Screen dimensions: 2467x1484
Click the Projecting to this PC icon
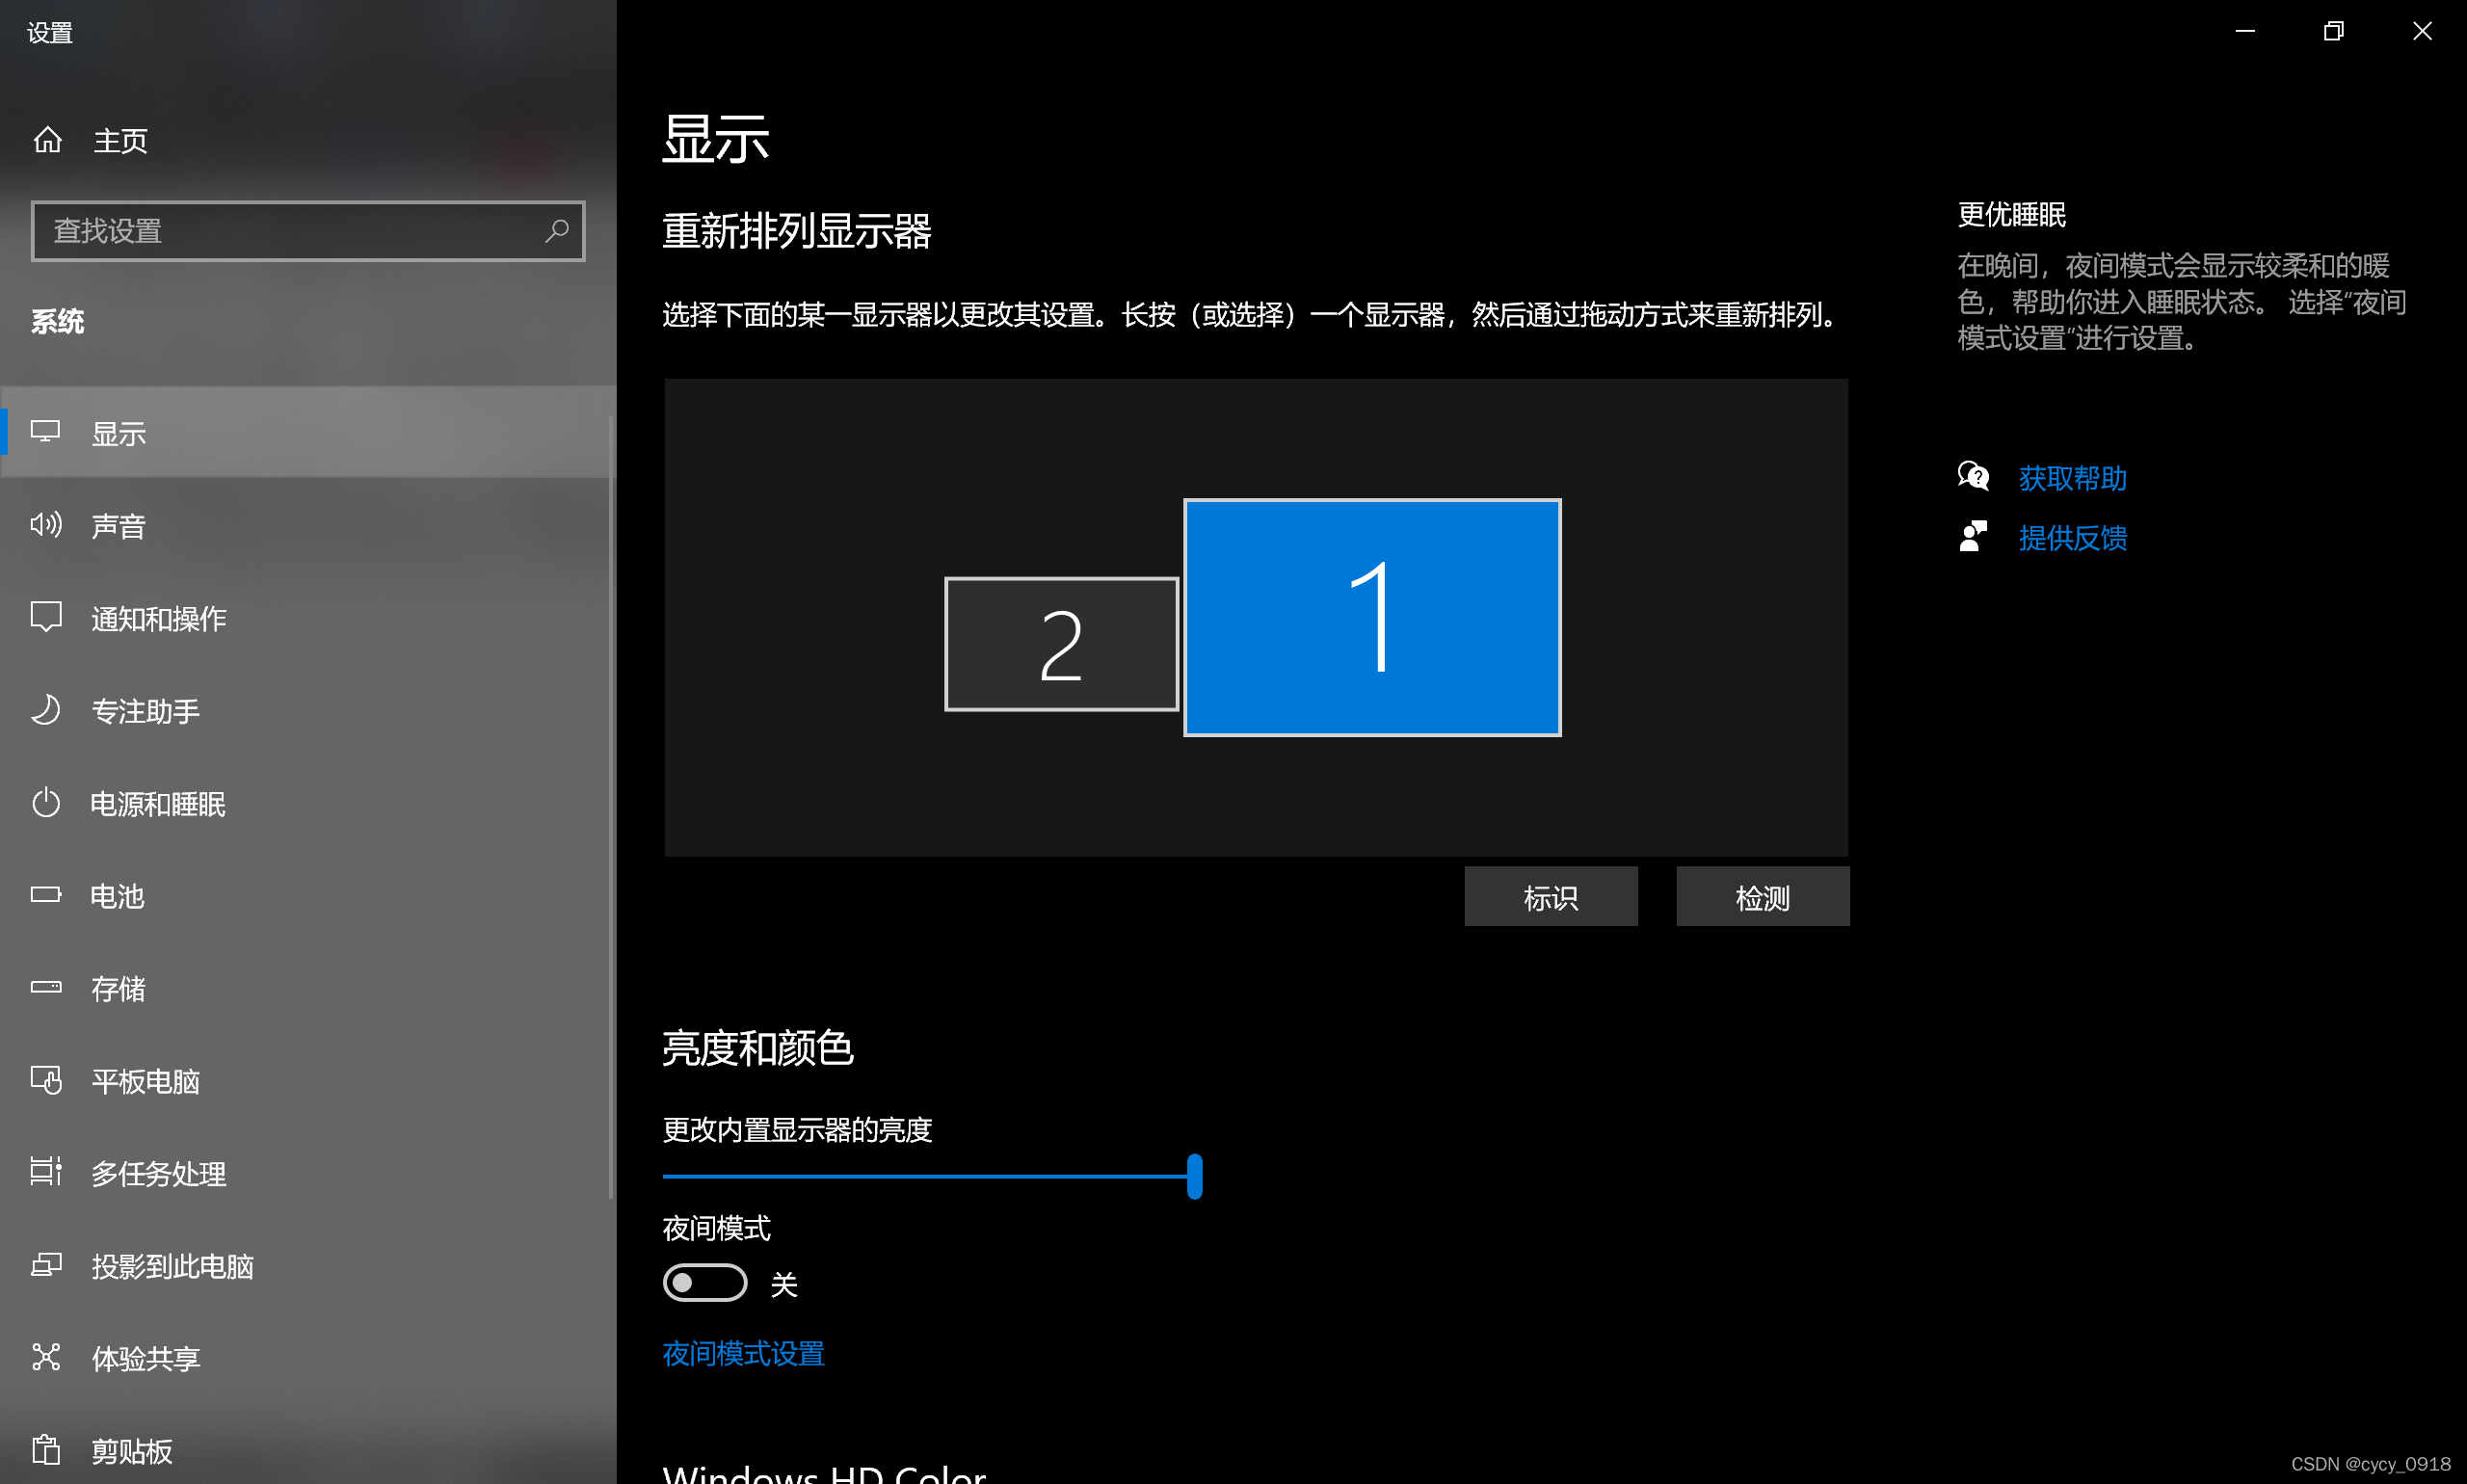click(46, 1265)
